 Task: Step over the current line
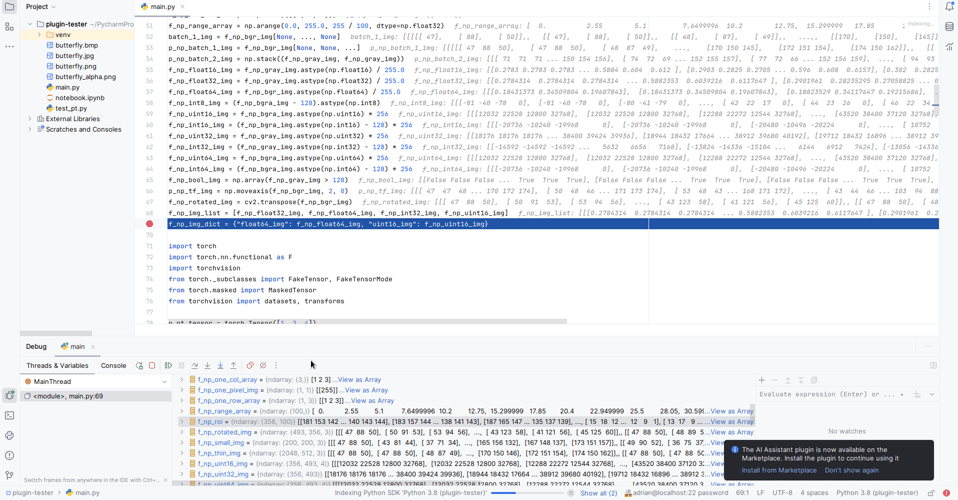194,366
